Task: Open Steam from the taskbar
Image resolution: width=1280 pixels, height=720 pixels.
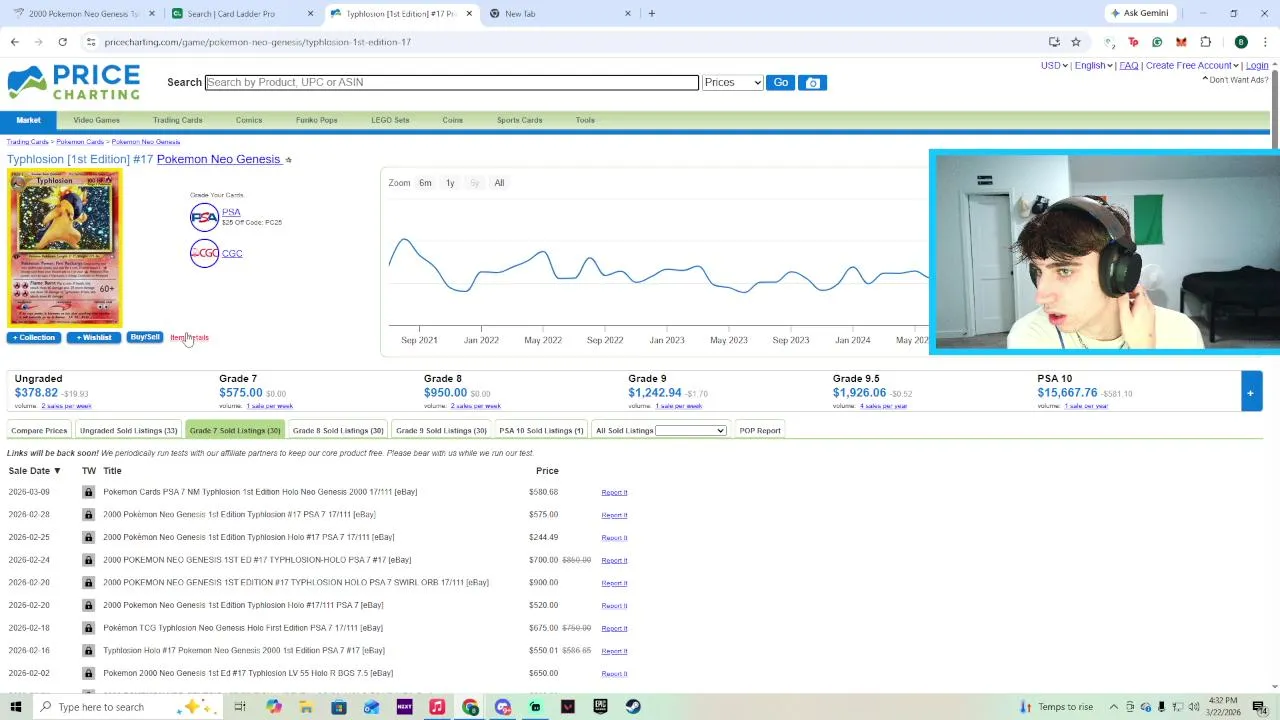Action: coord(633,707)
